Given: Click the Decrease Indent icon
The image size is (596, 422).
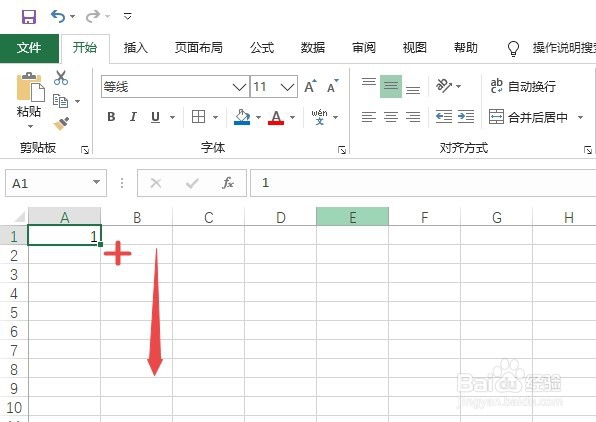Looking at the screenshot, I should (444, 117).
